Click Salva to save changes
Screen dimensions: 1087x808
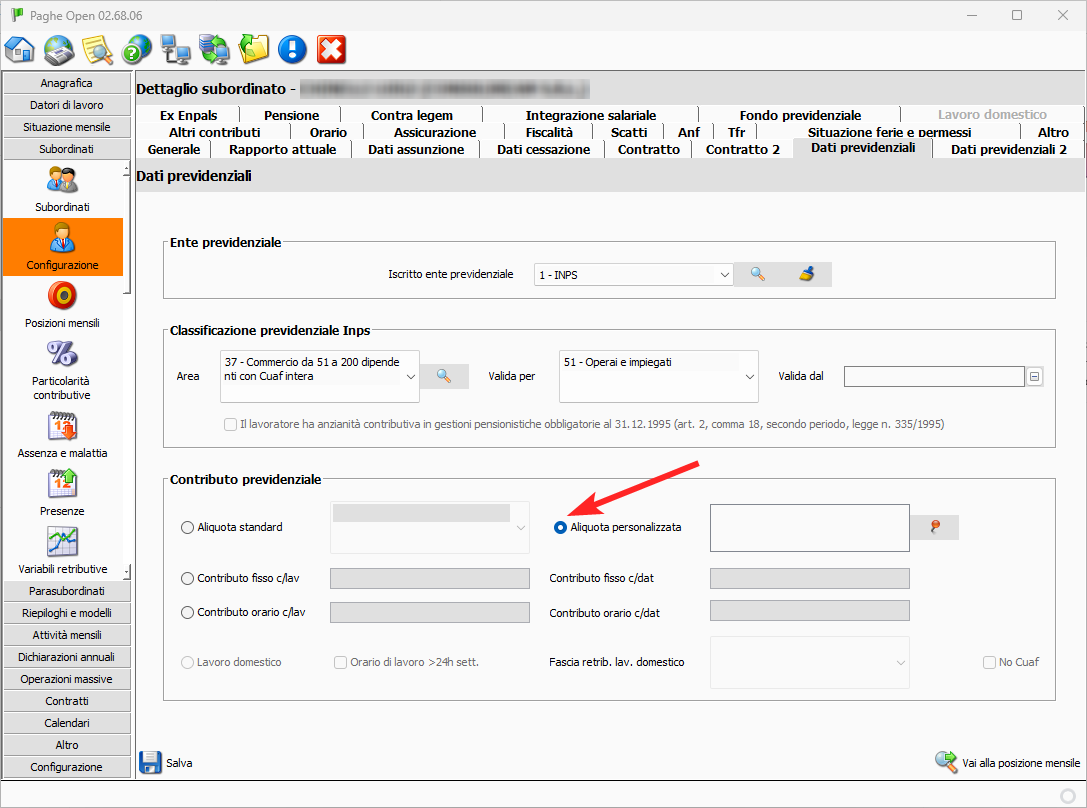pyautogui.click(x=166, y=762)
